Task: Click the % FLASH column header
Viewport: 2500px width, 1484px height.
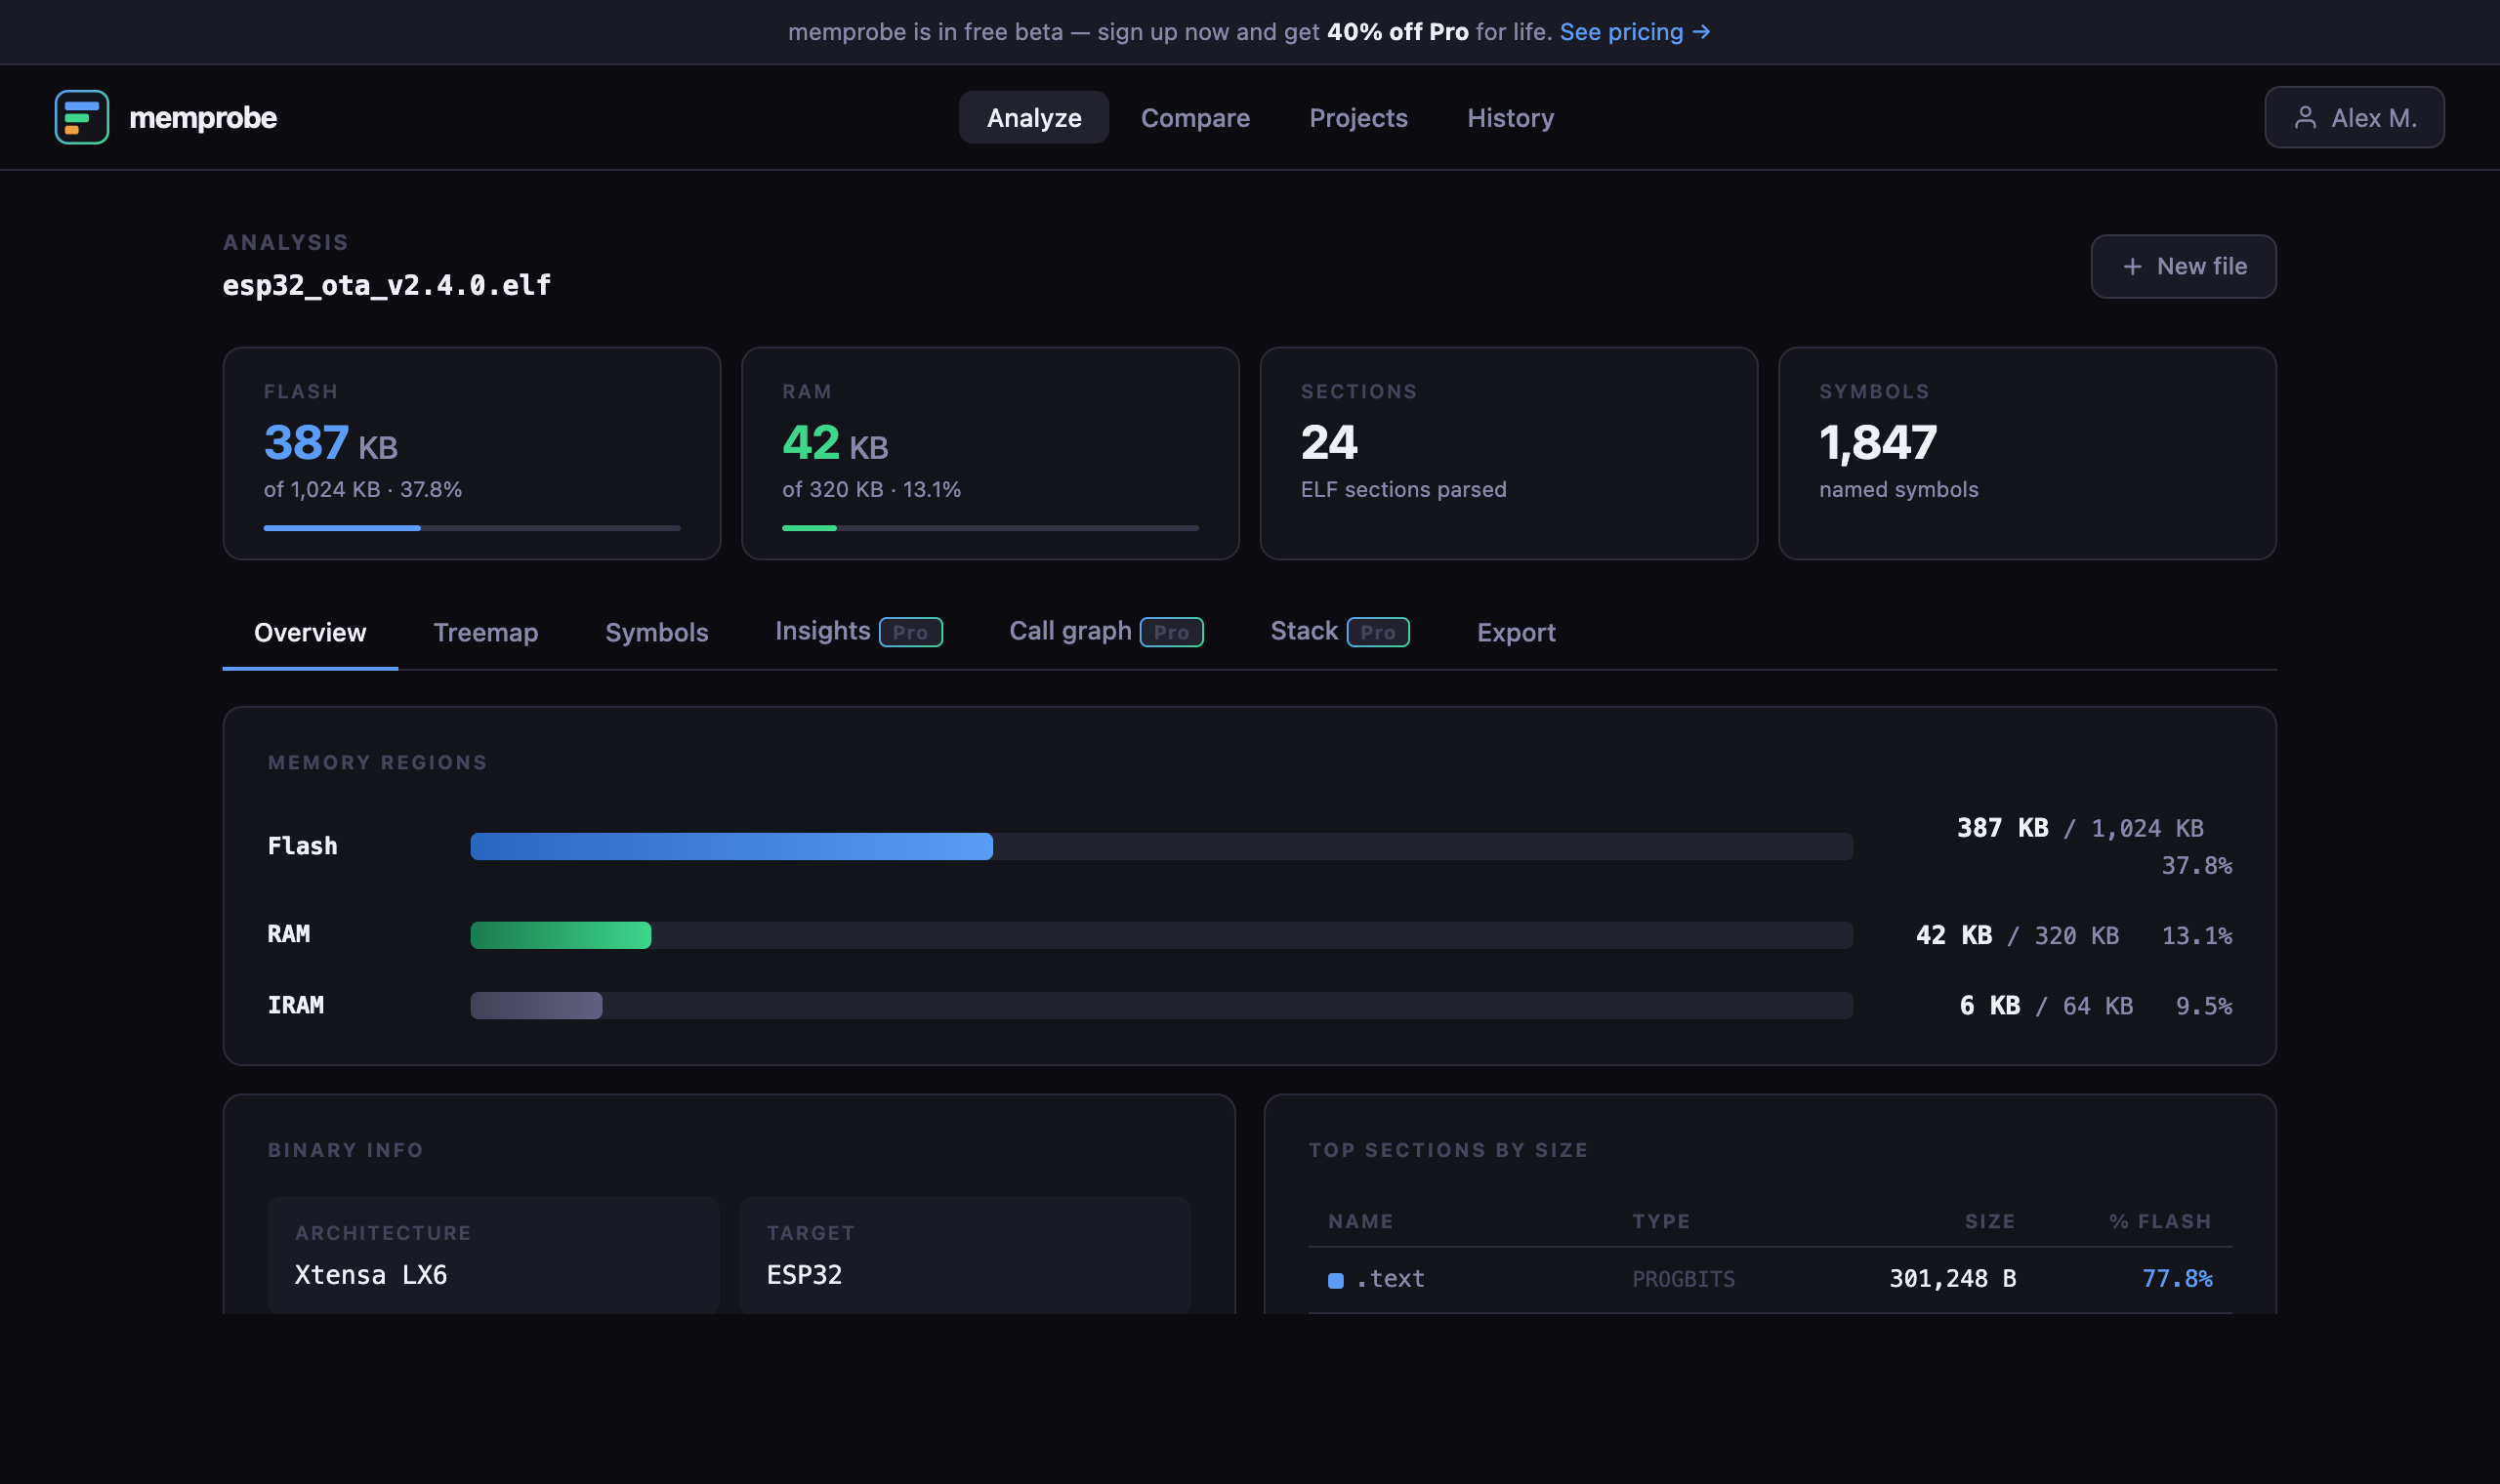Action: [x=2160, y=1221]
